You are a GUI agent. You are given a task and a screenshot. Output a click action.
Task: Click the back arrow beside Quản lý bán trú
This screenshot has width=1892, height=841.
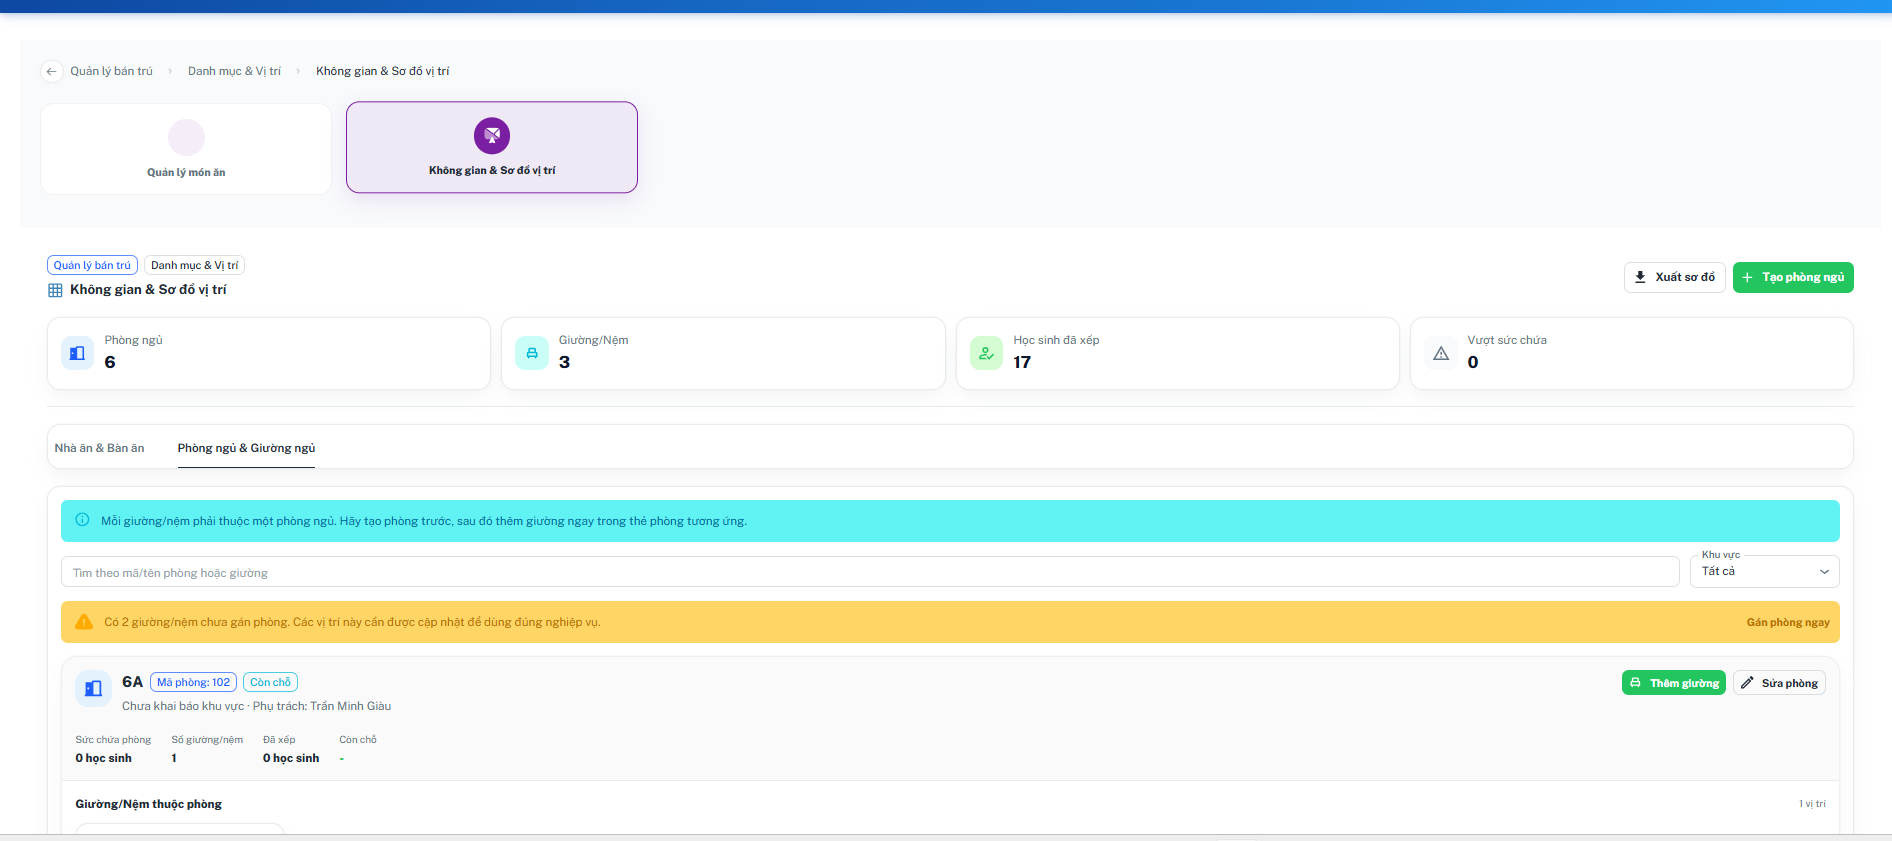(x=51, y=71)
